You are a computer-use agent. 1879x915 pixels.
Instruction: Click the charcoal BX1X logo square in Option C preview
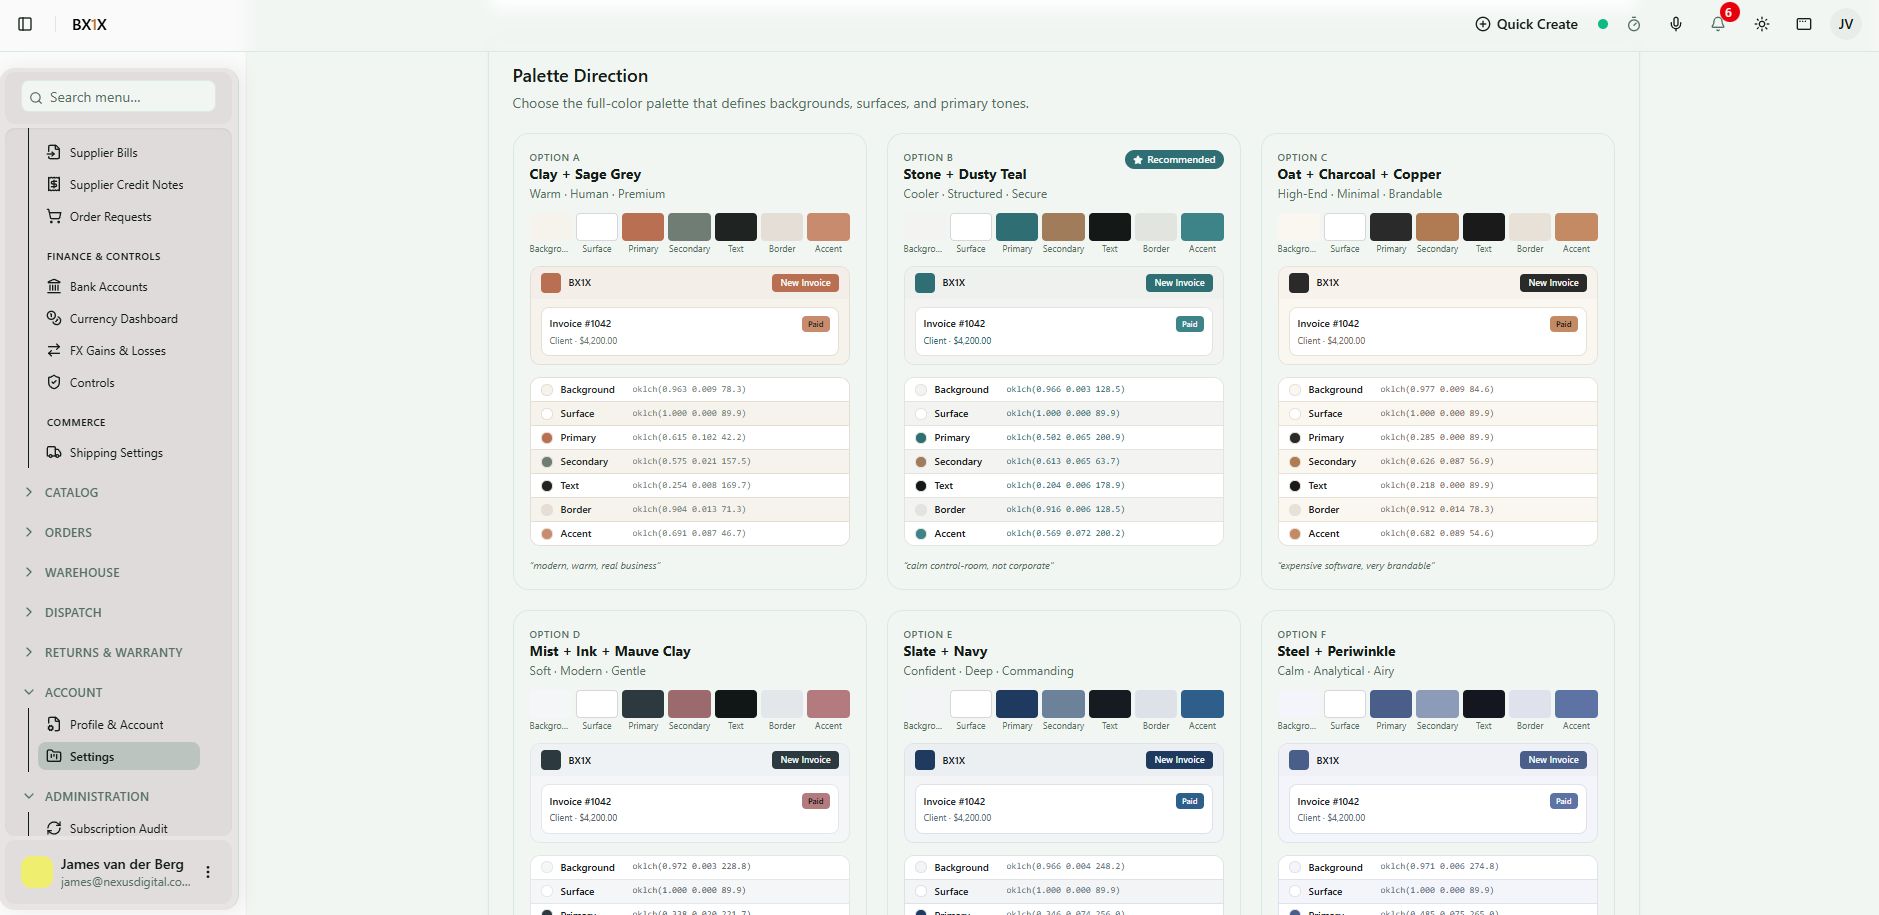click(x=1299, y=283)
